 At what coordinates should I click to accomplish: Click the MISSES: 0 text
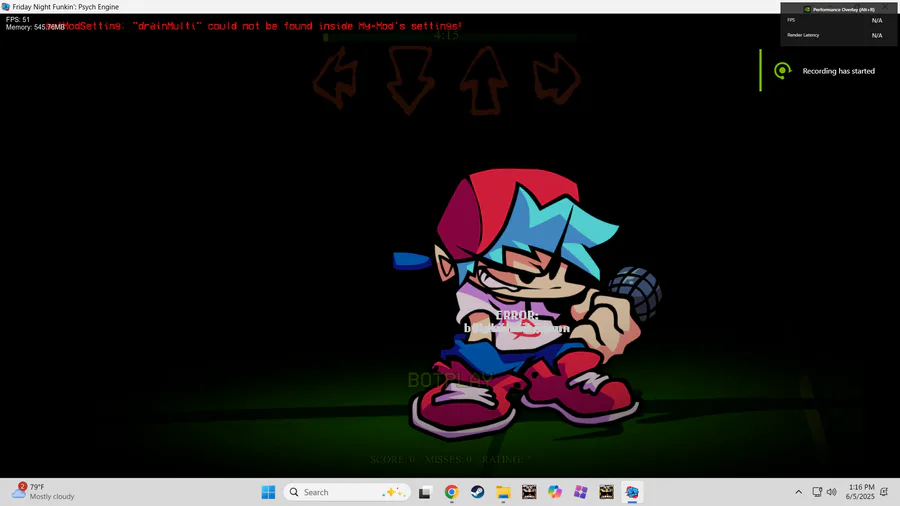point(448,460)
